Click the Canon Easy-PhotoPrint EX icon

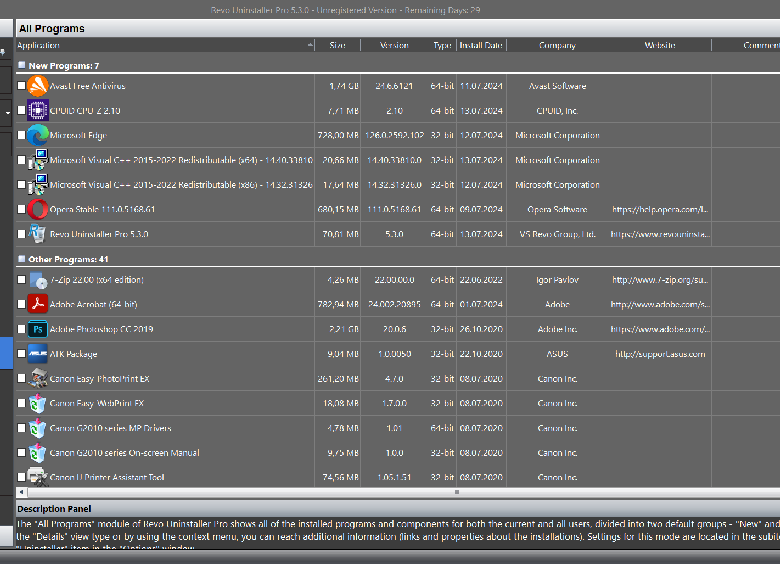click(x=37, y=378)
